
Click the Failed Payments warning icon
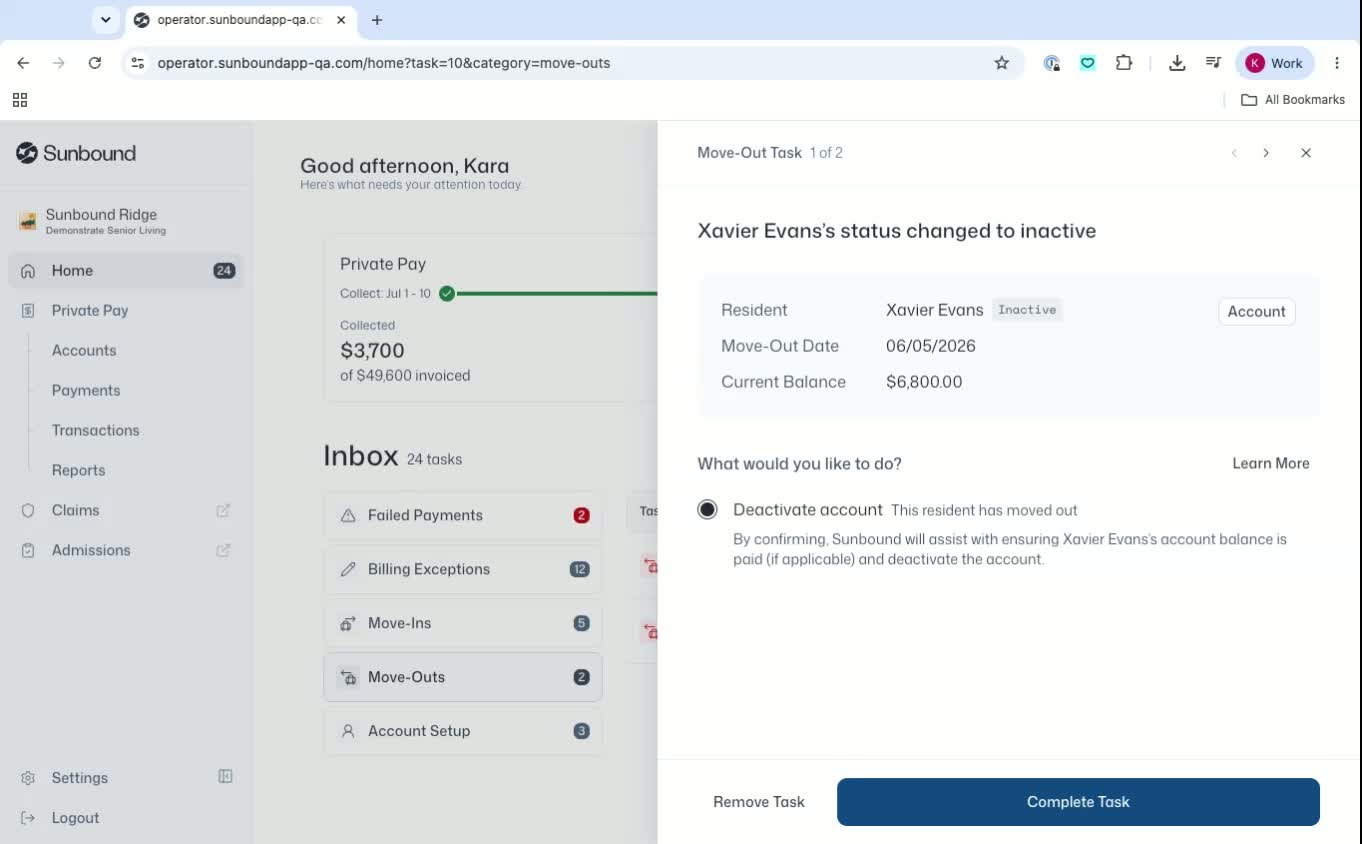pyautogui.click(x=348, y=516)
